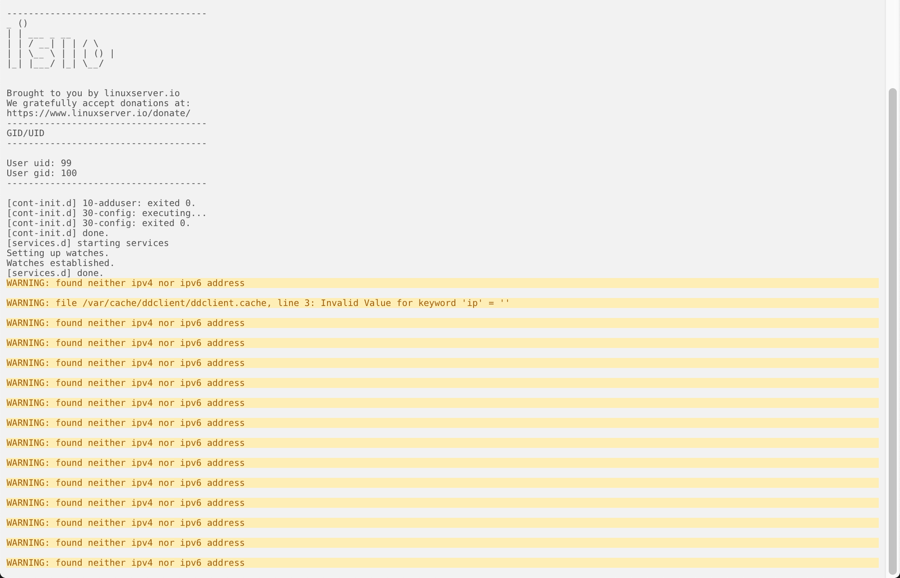Click the '[services.d] done.' line

[x=55, y=273]
